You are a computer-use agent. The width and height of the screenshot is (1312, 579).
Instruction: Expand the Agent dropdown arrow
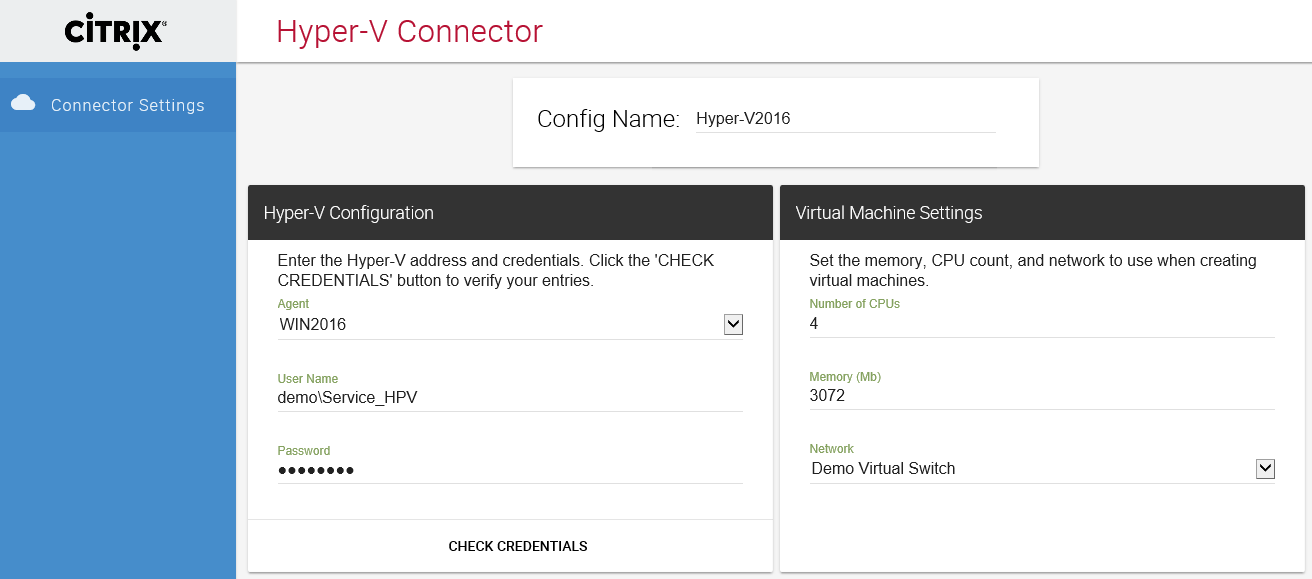click(x=733, y=324)
